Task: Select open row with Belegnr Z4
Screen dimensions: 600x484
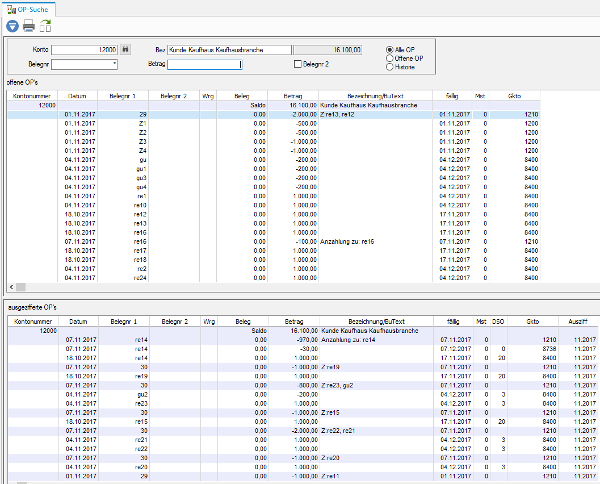Action: [x=274, y=151]
